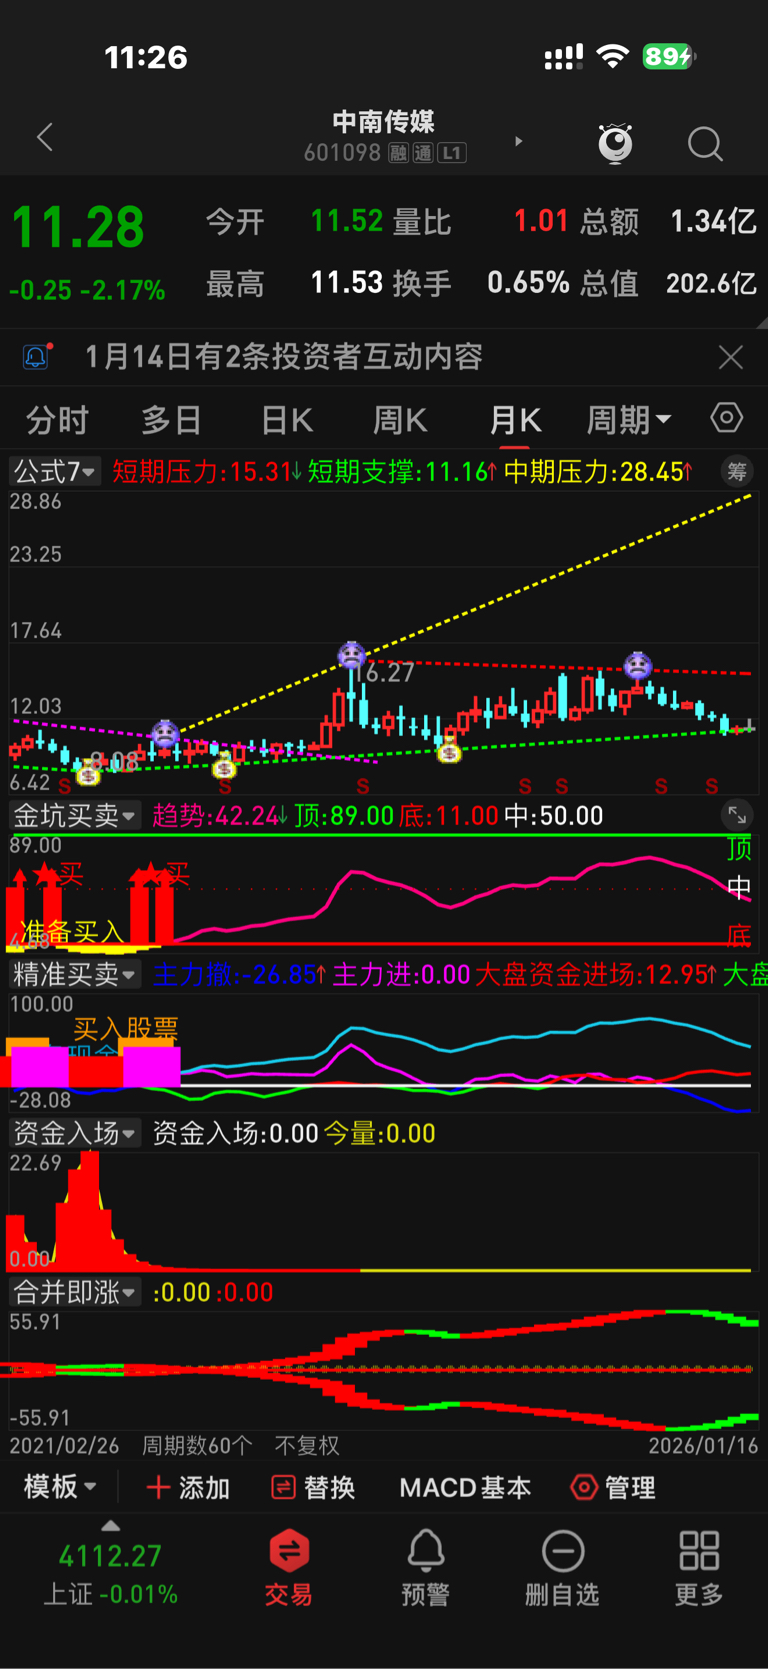Open the 精准买卖 indicator dropdown
768x1669 pixels.
74,974
